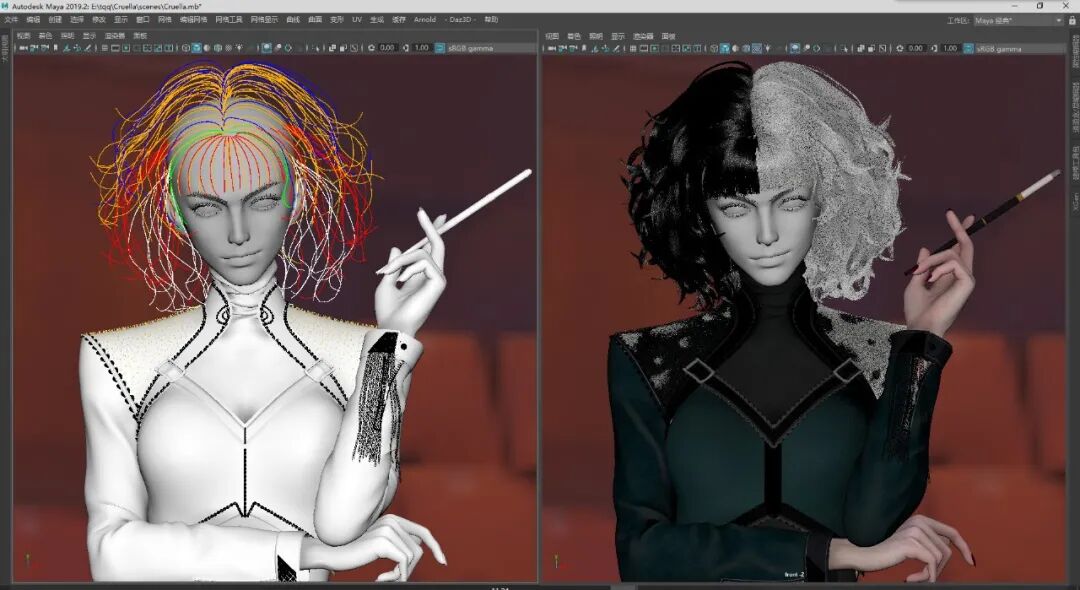Click the safe action icon in left viewport
1080x590 pixels.
tap(158, 48)
